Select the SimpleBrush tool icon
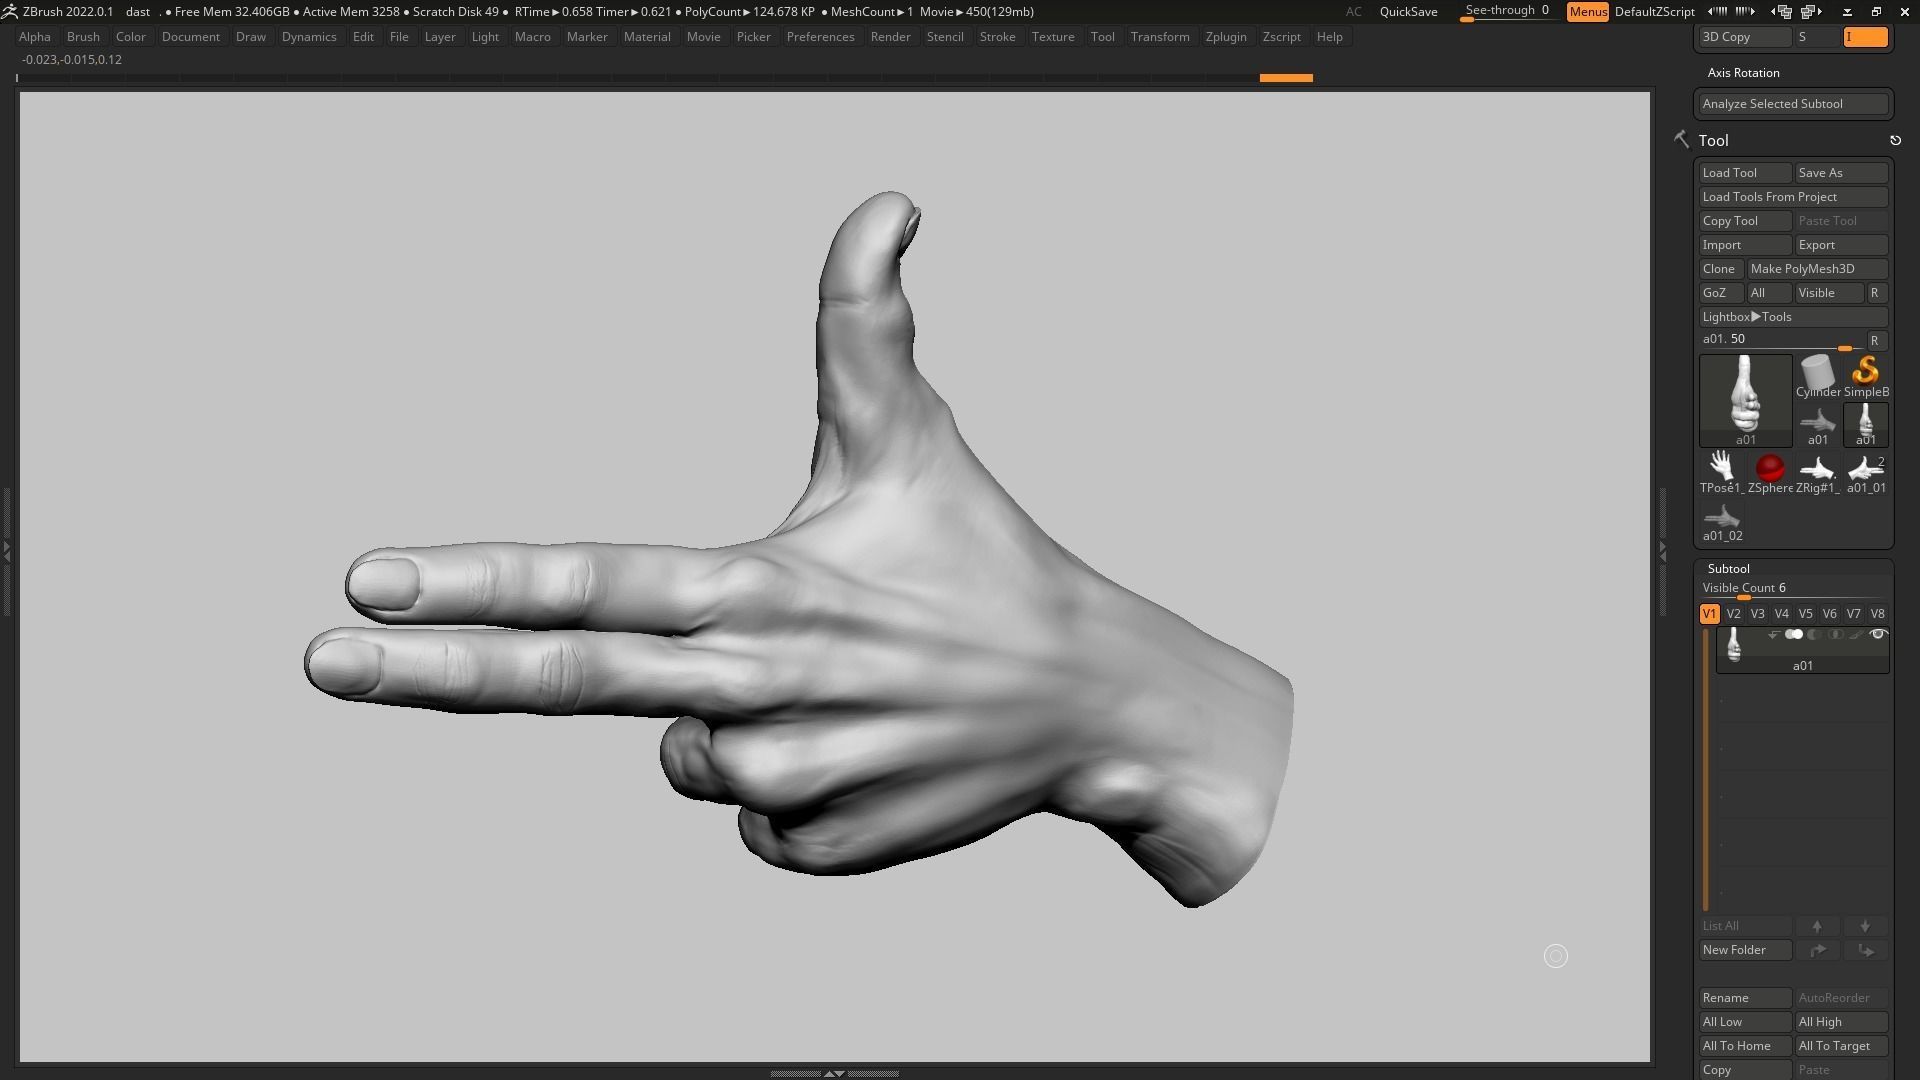The width and height of the screenshot is (1920, 1080). [x=1865, y=376]
